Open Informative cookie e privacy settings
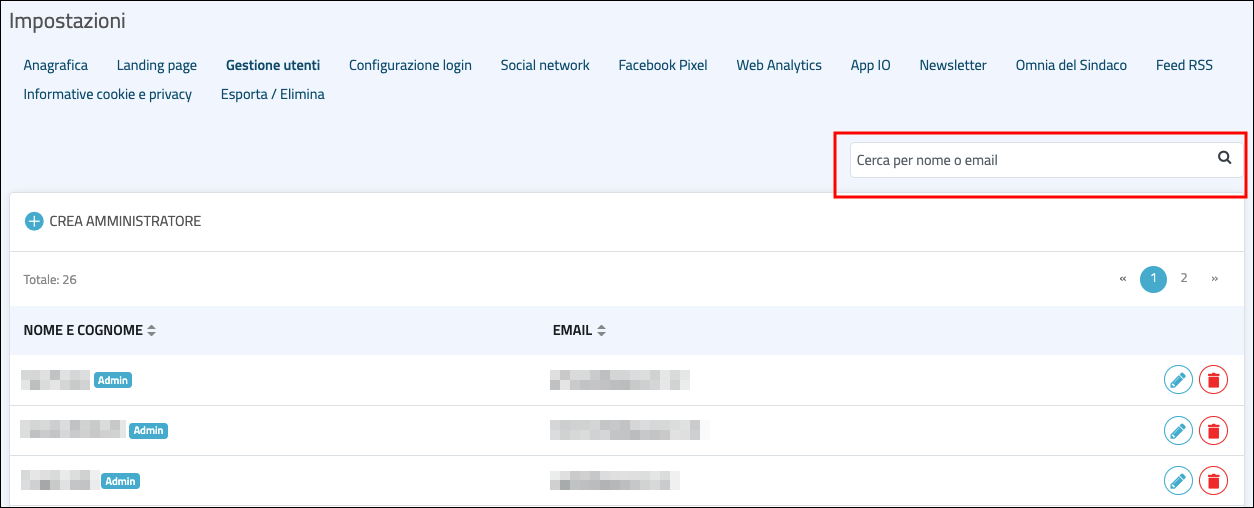 point(108,94)
